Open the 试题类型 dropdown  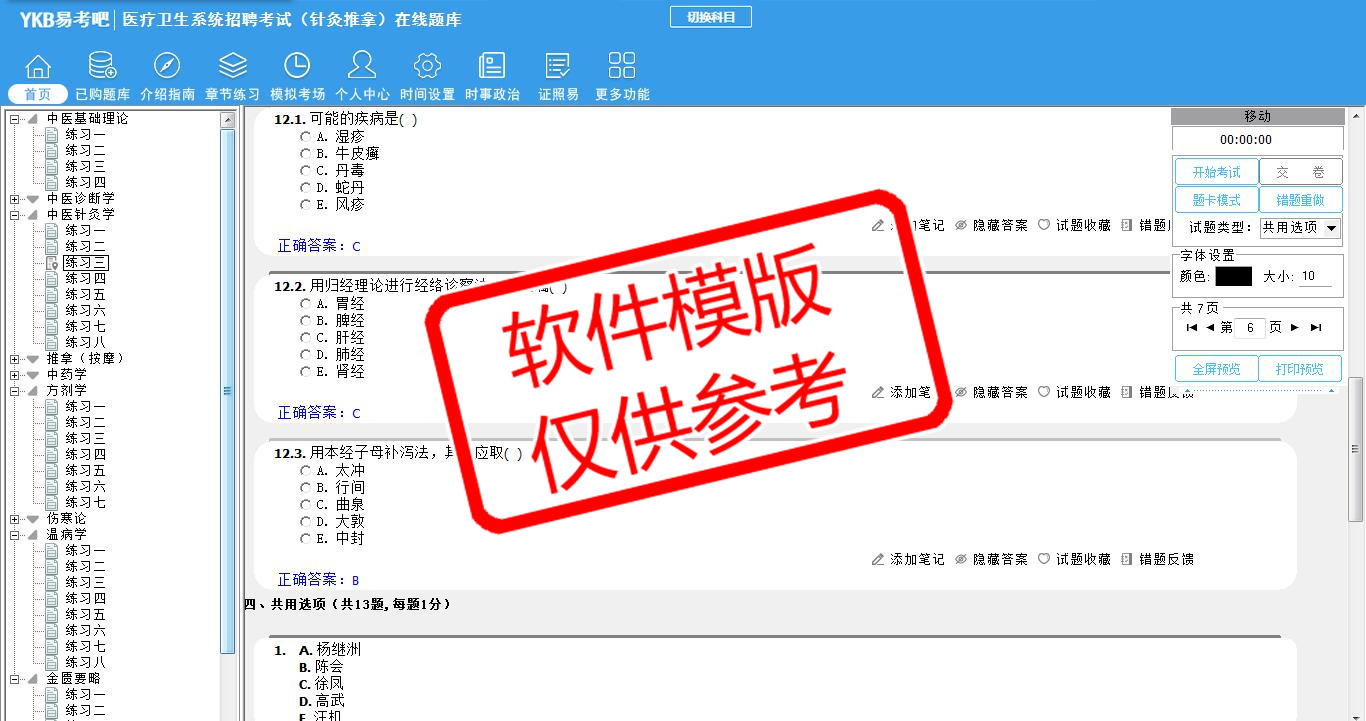[1331, 228]
